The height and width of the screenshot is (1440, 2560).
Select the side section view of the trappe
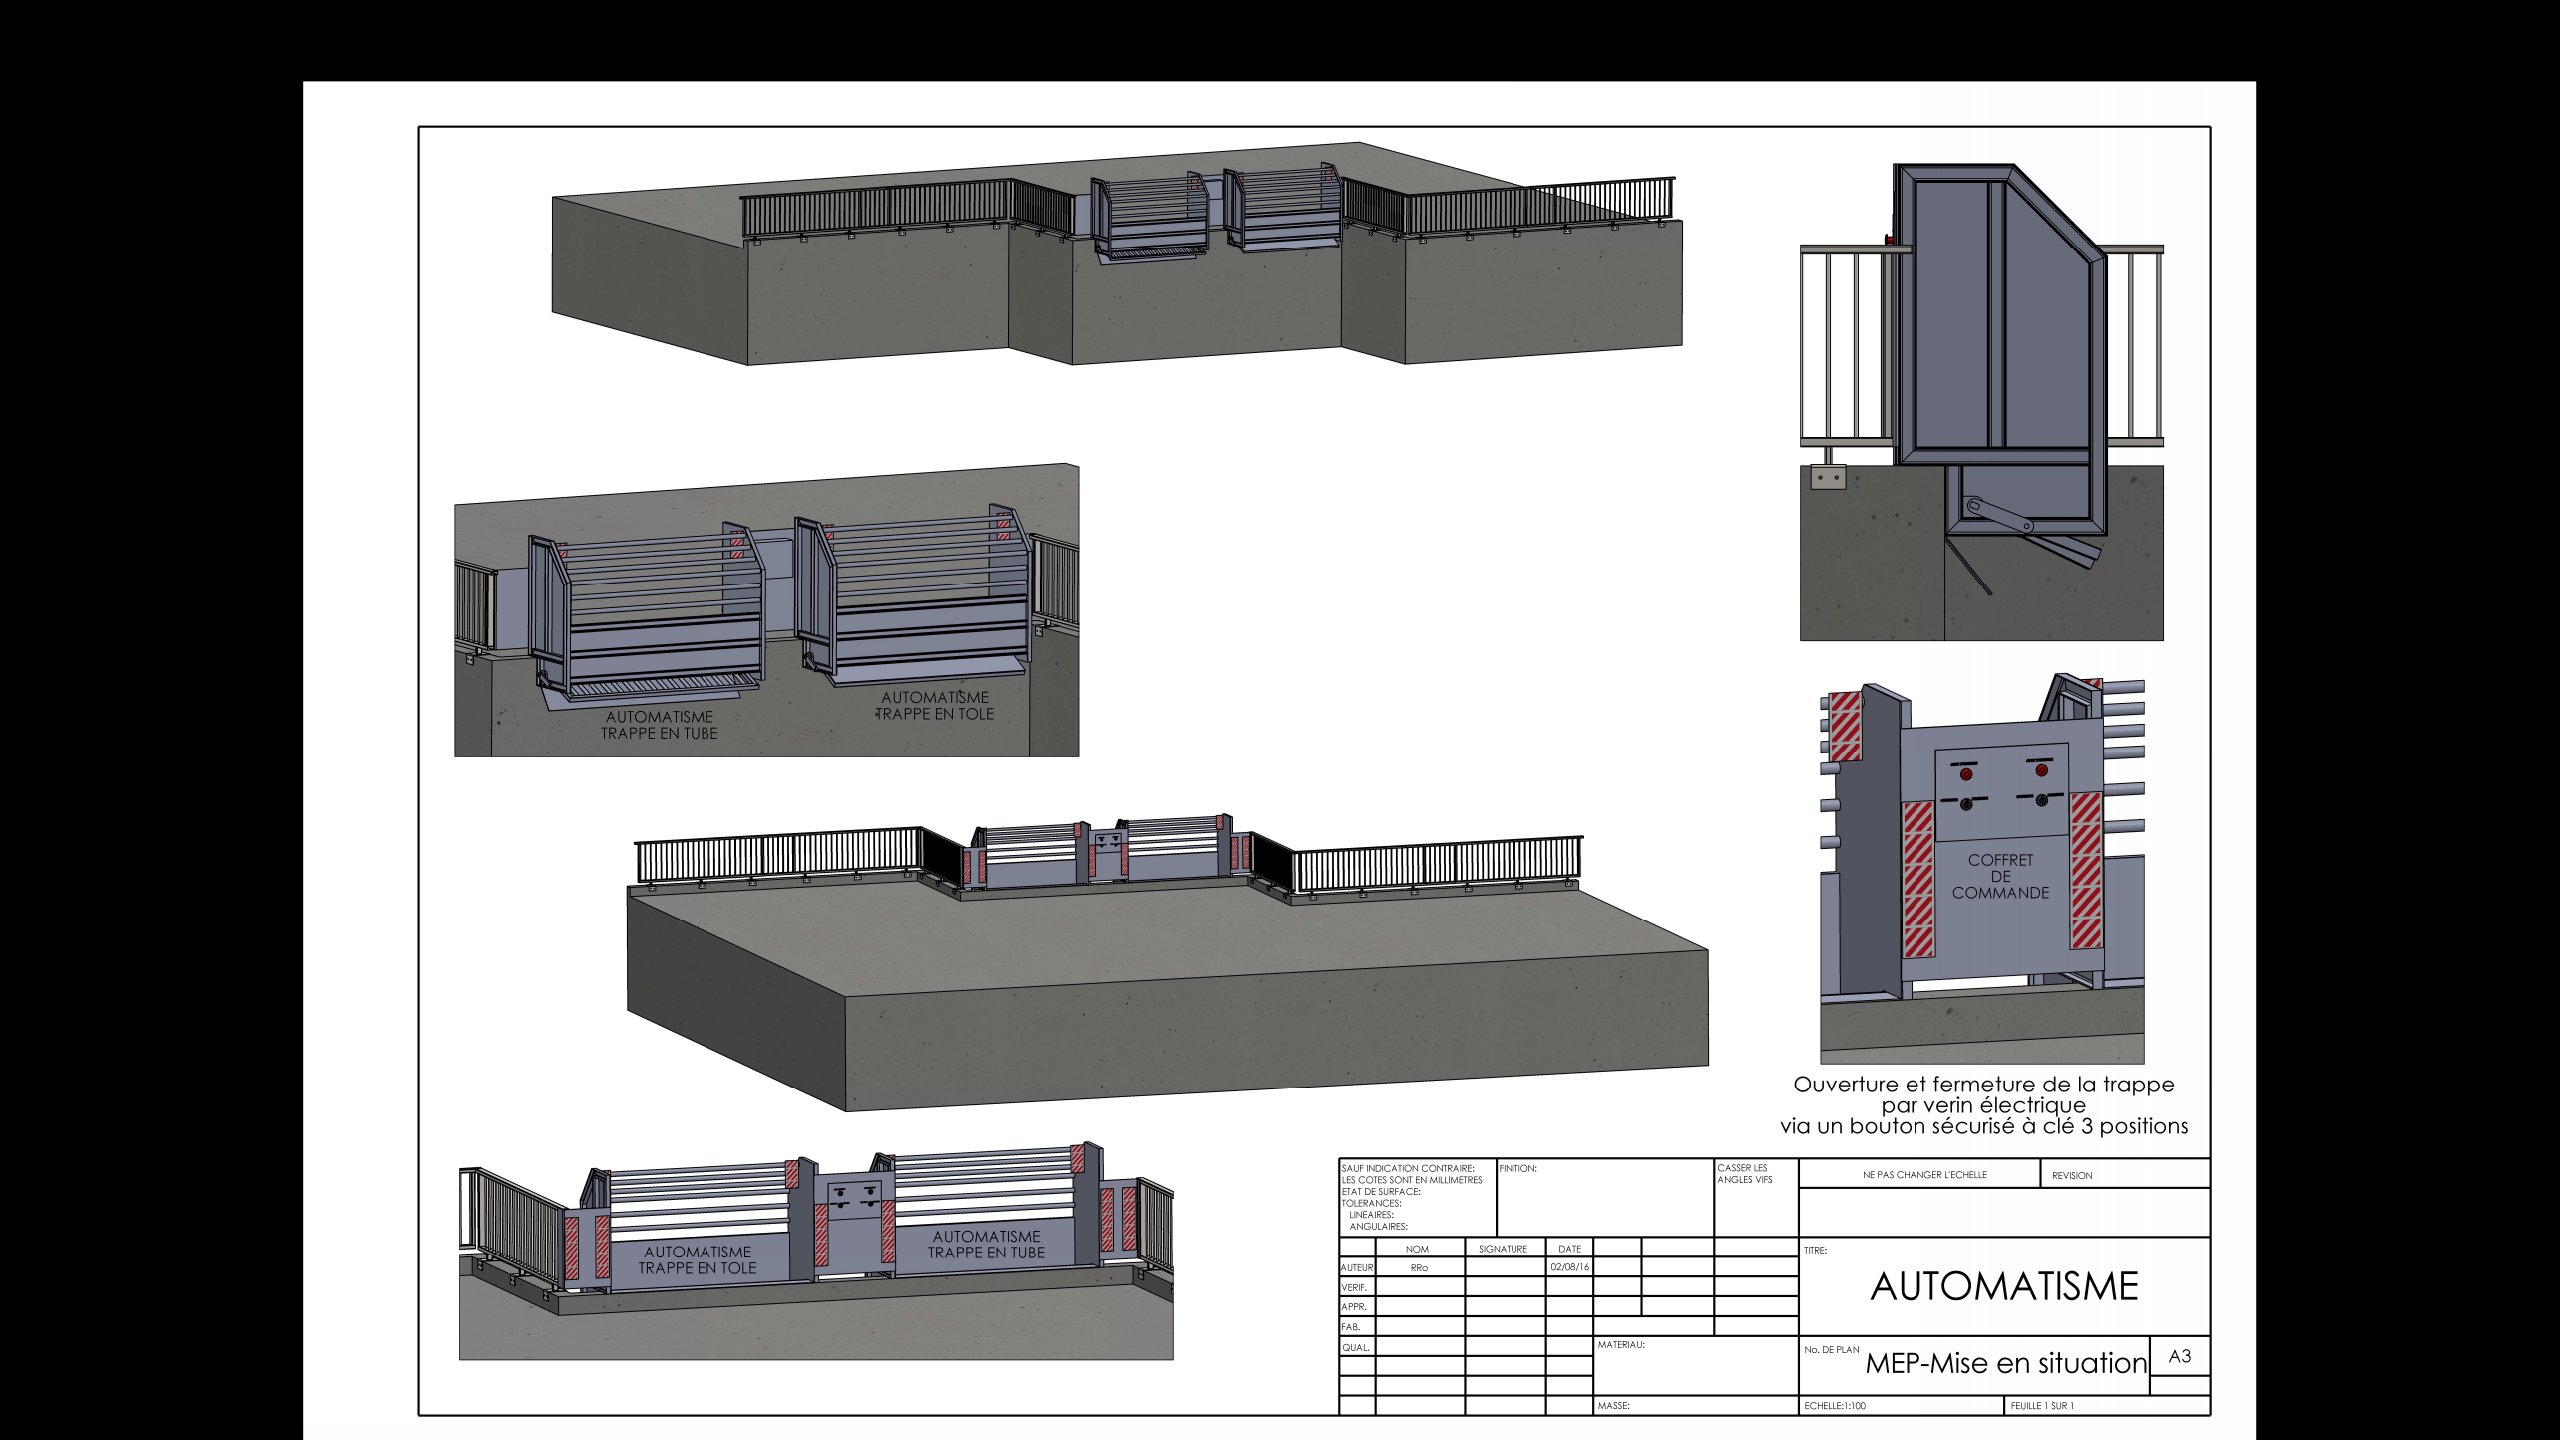(x=1980, y=400)
